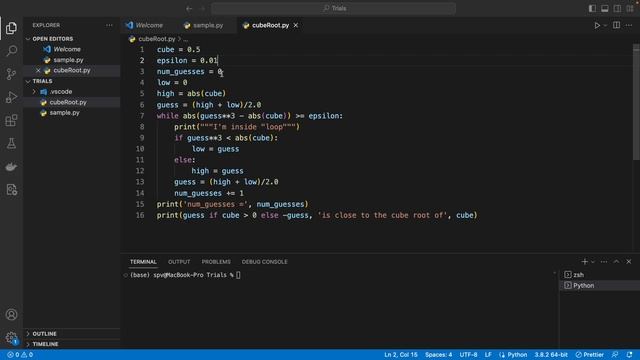Close cubeRoot.py from Open Editors list
640x360 pixels.
(38, 71)
